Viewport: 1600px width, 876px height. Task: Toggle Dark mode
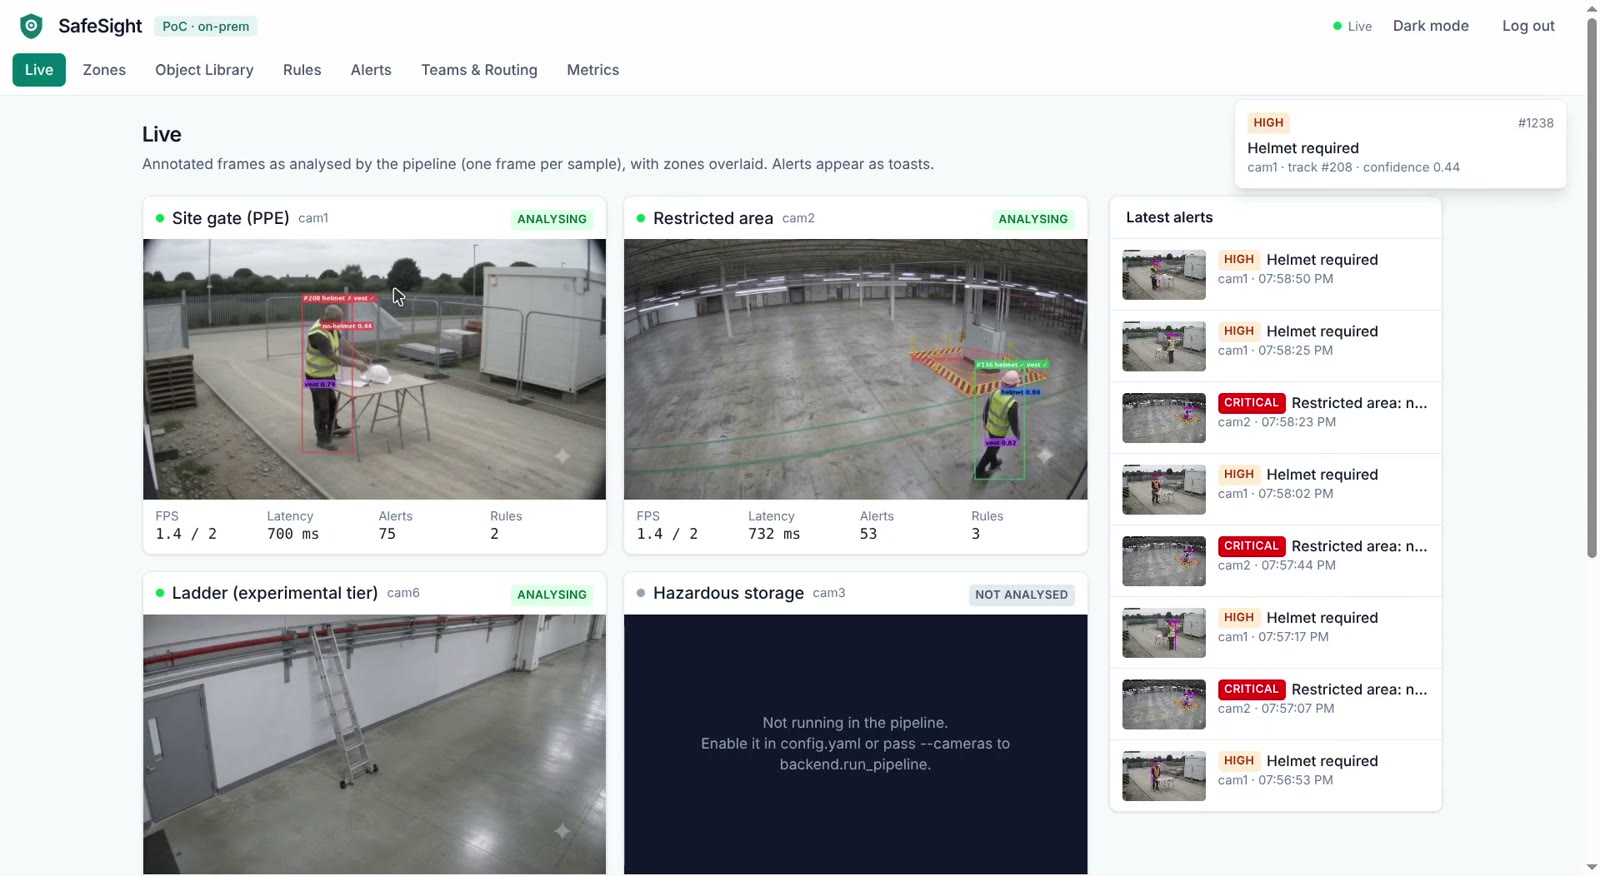[1430, 26]
